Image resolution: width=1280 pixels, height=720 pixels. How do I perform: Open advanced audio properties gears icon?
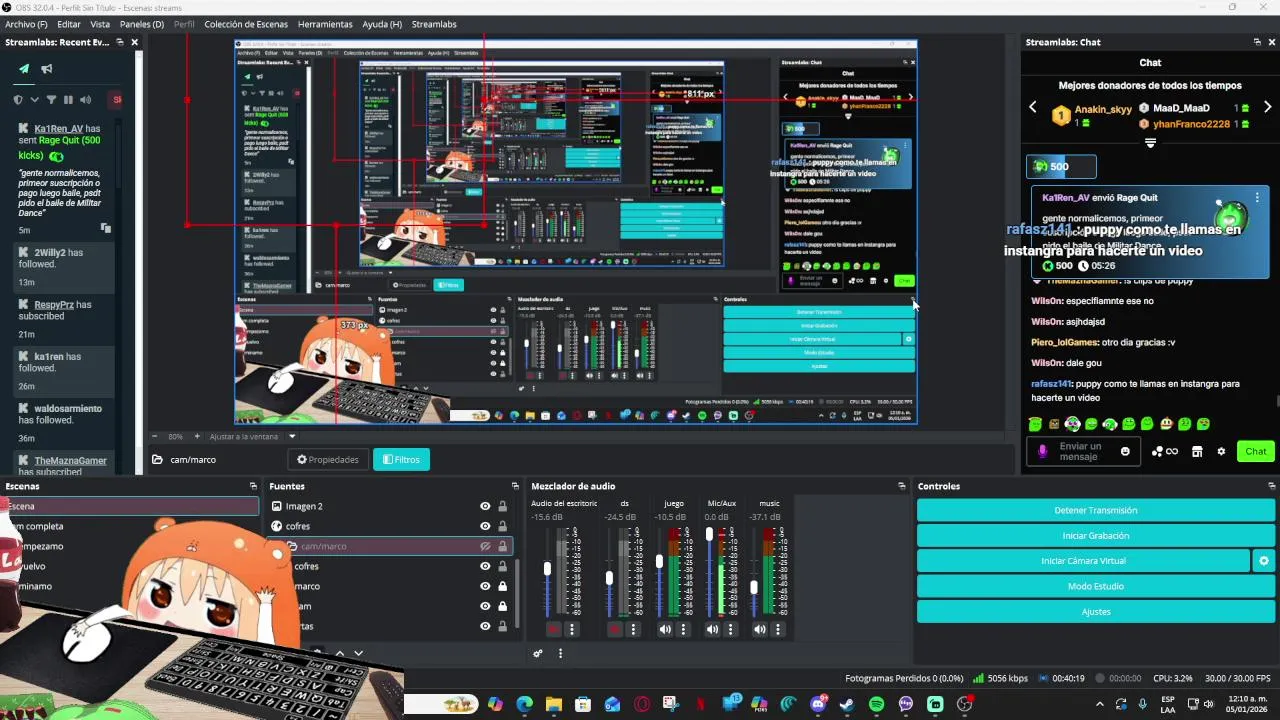(x=538, y=653)
